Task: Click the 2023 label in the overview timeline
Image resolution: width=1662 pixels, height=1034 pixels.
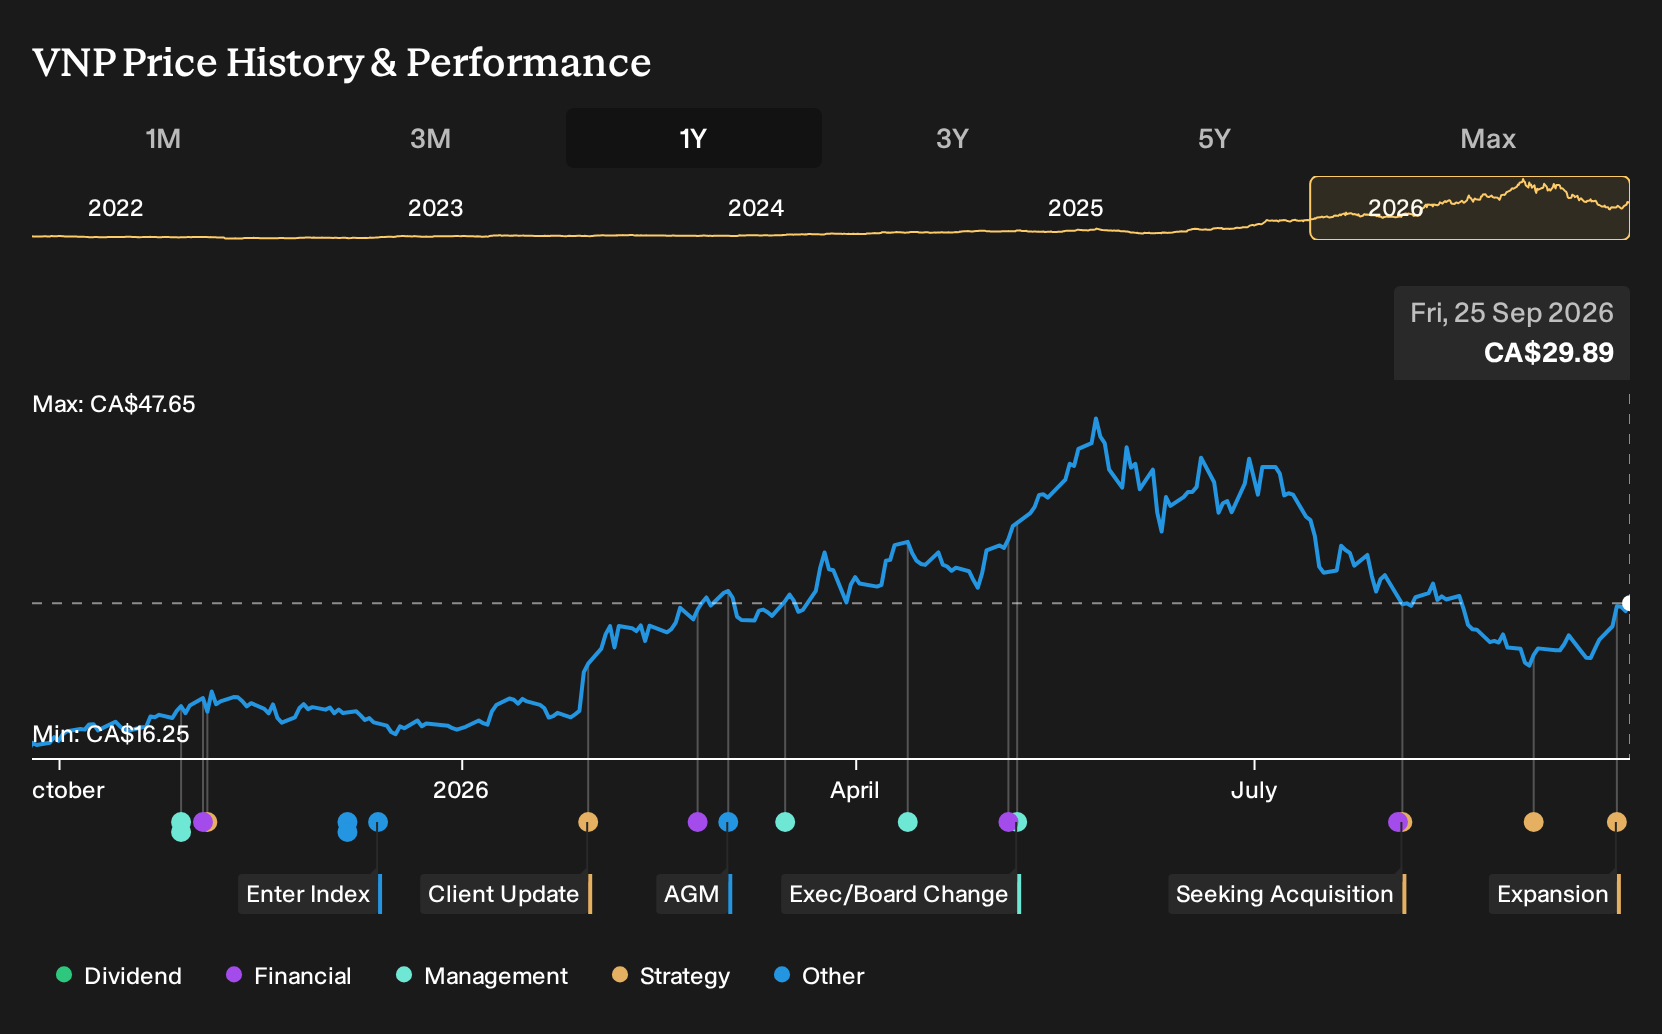Action: [x=436, y=208]
